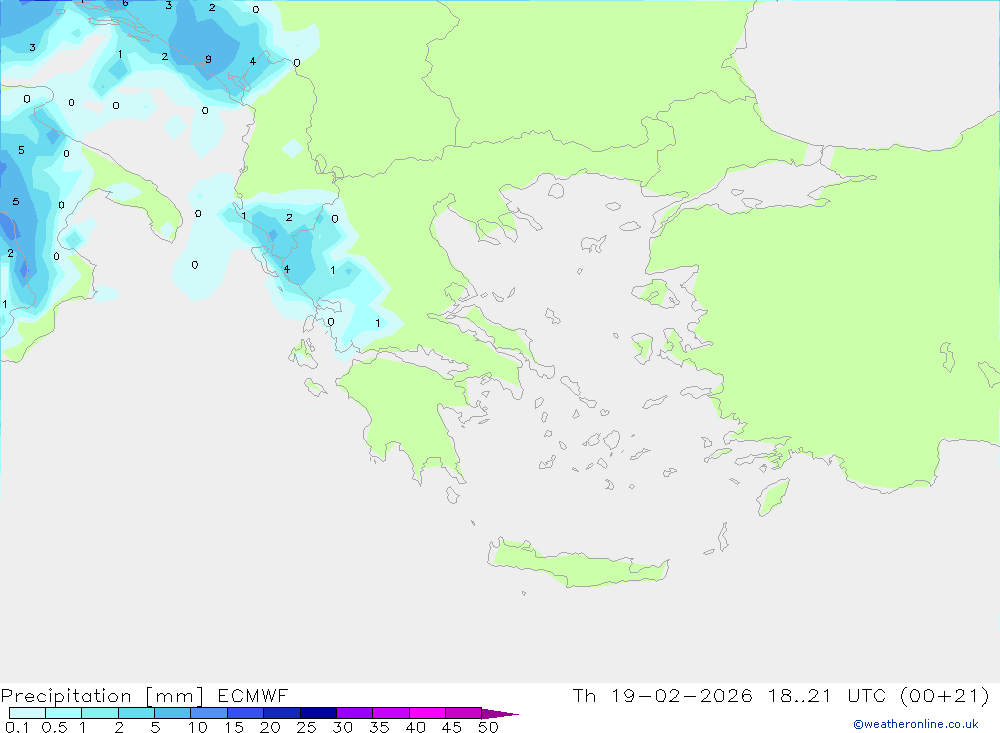
Task: Open the weatheronline.co.uk link
Action: pyautogui.click(x=916, y=724)
